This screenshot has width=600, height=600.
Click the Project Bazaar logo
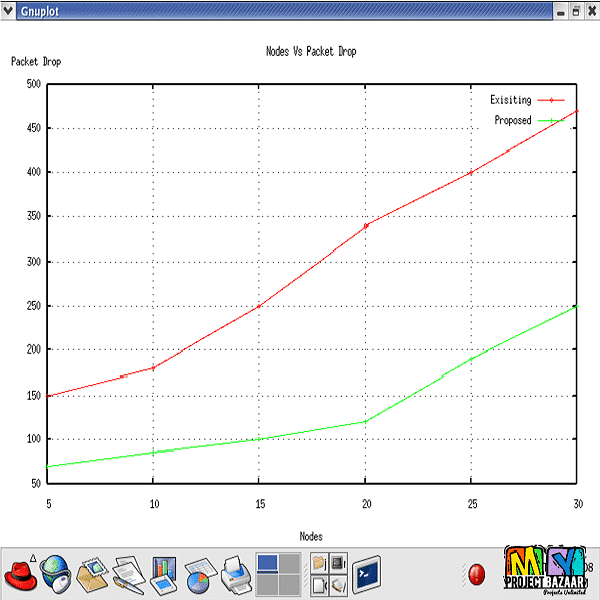(543, 573)
